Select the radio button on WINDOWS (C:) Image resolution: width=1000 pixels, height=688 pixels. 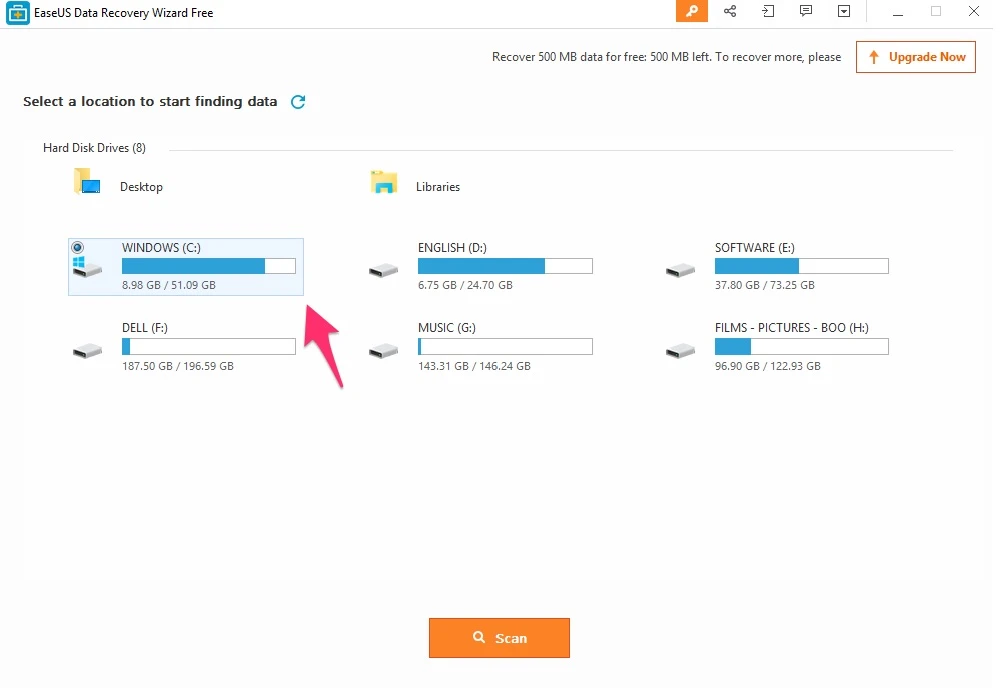(79, 247)
